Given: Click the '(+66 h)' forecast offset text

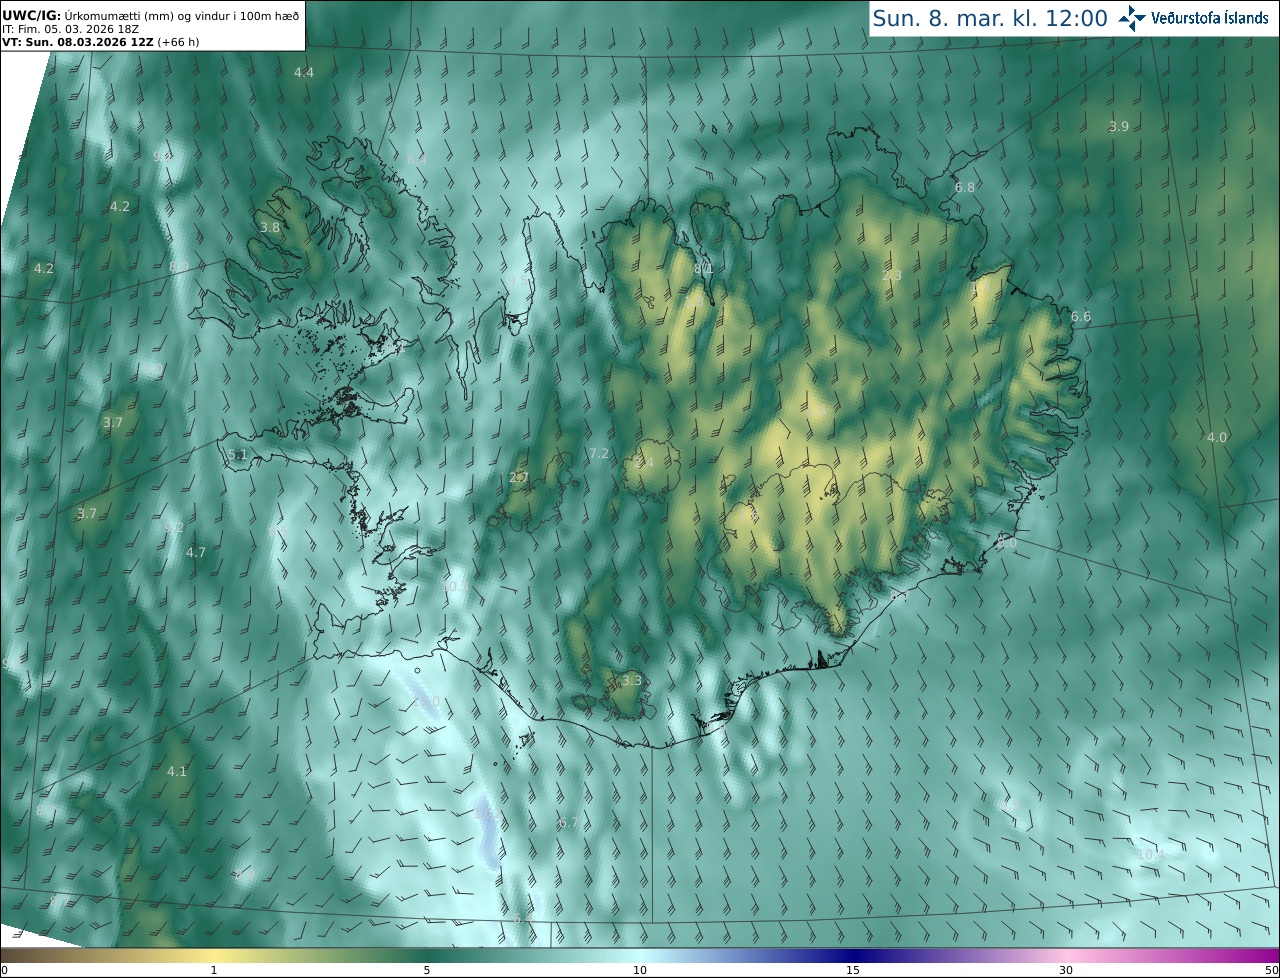Looking at the screenshot, I should (x=178, y=42).
